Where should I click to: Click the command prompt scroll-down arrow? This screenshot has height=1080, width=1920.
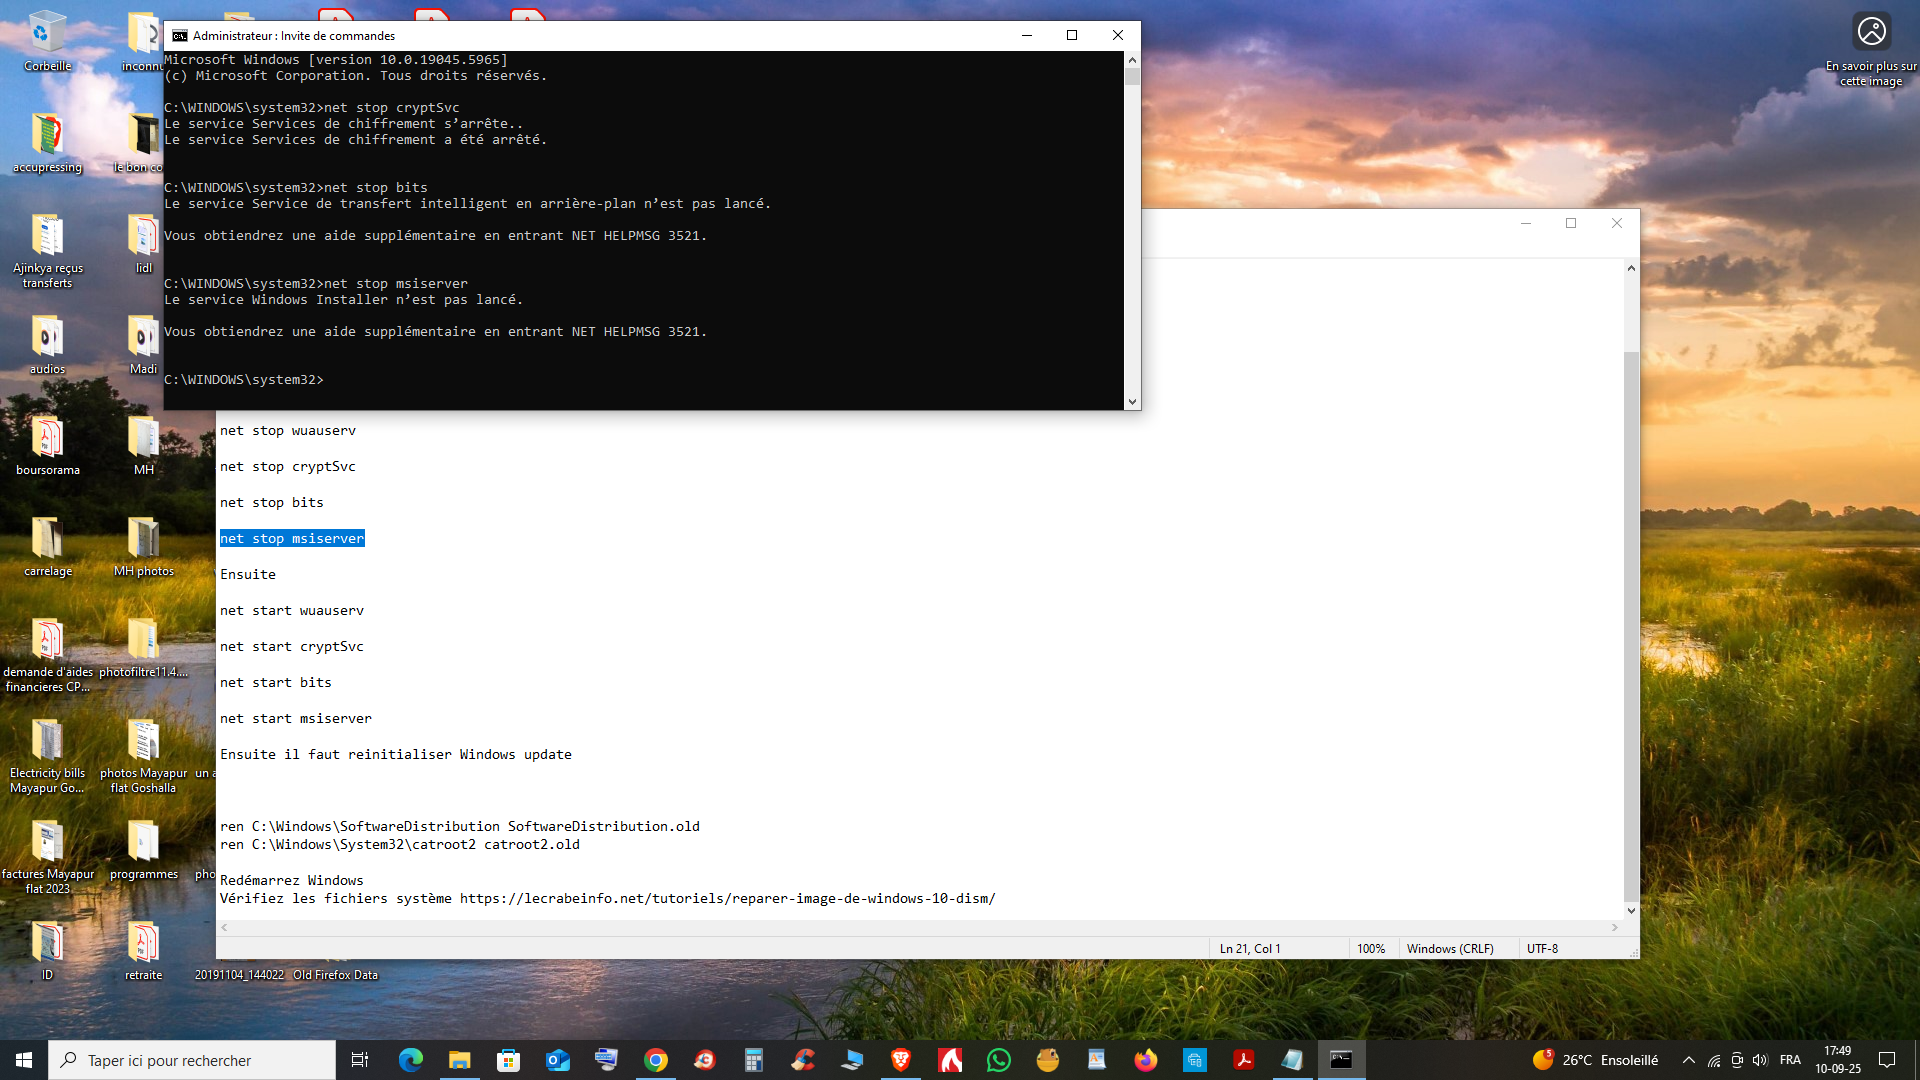coord(1132,401)
